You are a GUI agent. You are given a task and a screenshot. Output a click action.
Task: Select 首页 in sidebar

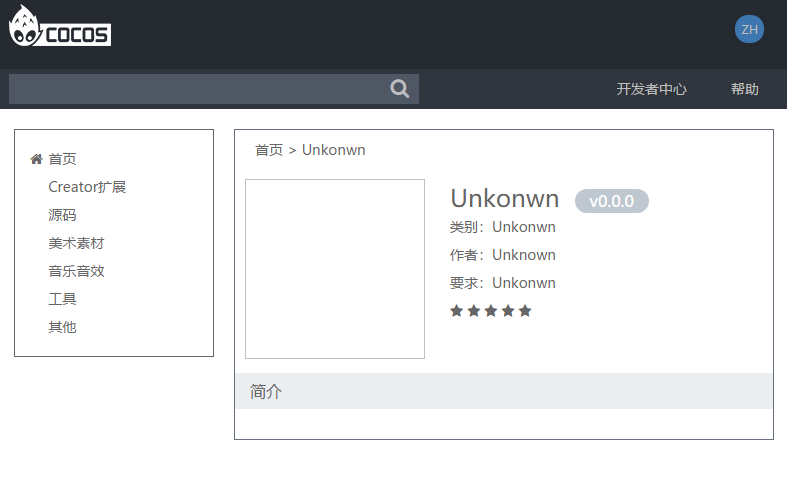tap(62, 159)
